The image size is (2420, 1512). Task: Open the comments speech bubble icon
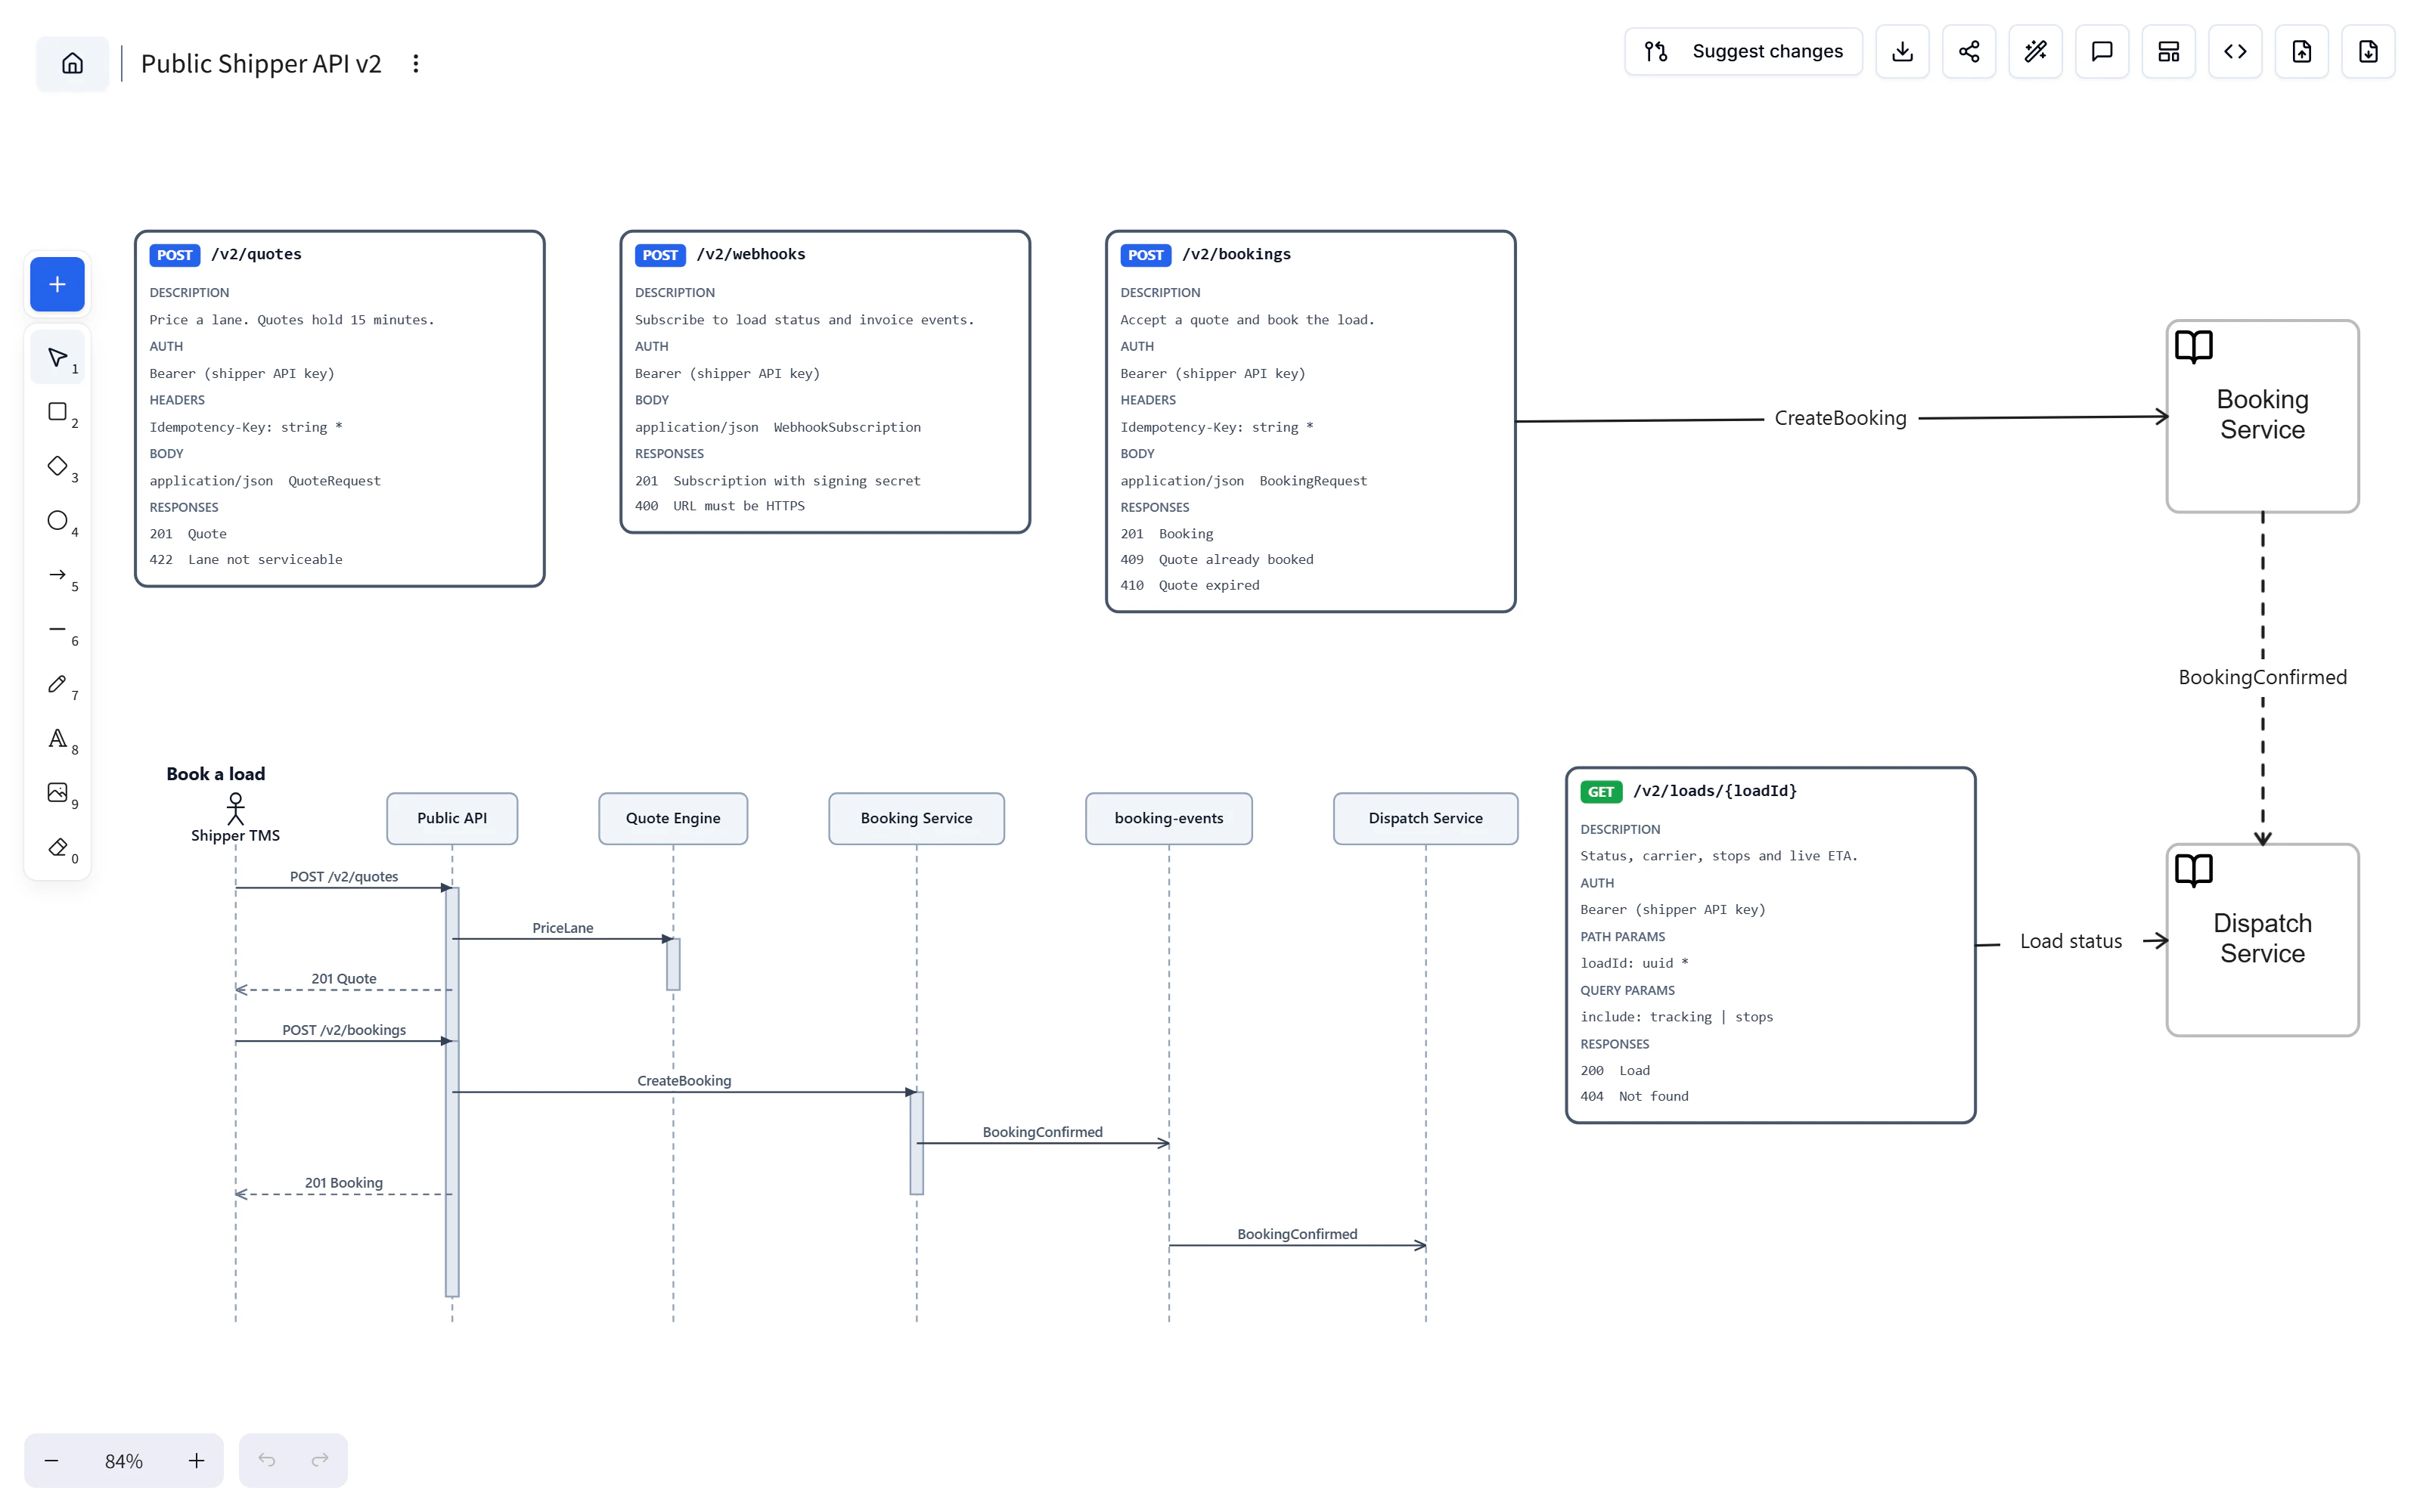(x=2101, y=51)
